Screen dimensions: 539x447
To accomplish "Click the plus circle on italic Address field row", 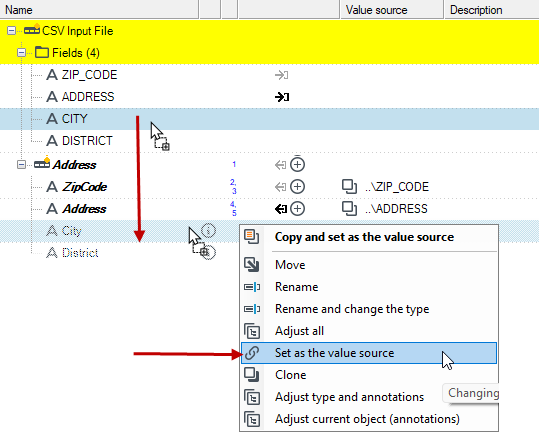I will point(297,209).
